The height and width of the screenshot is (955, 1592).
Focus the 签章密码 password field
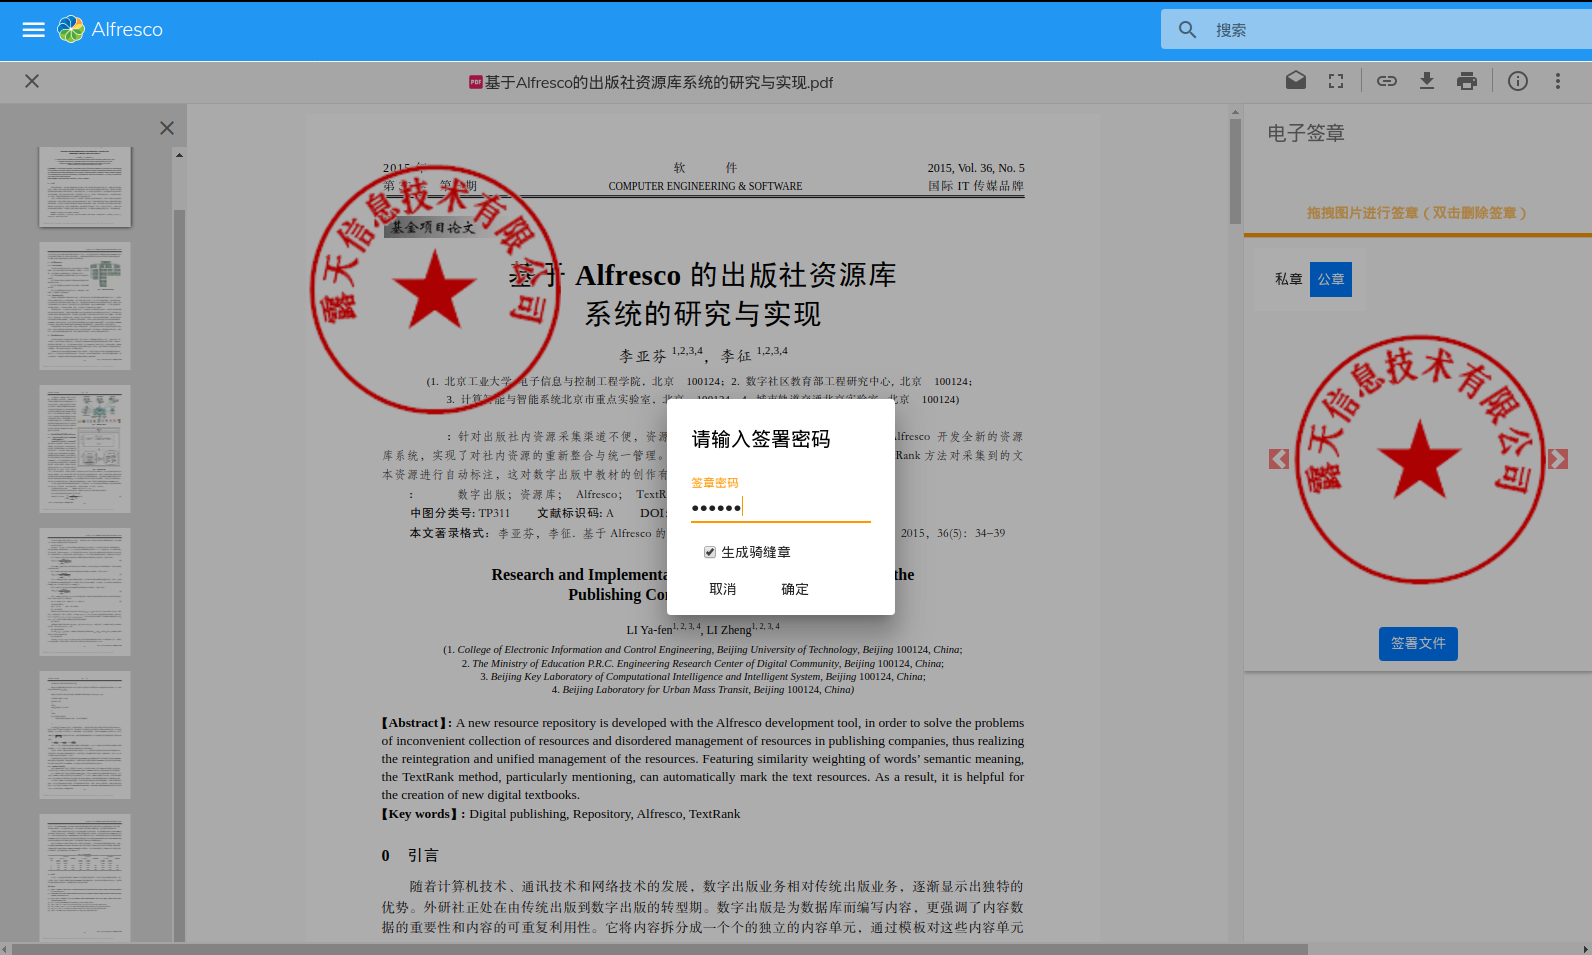[x=781, y=508]
